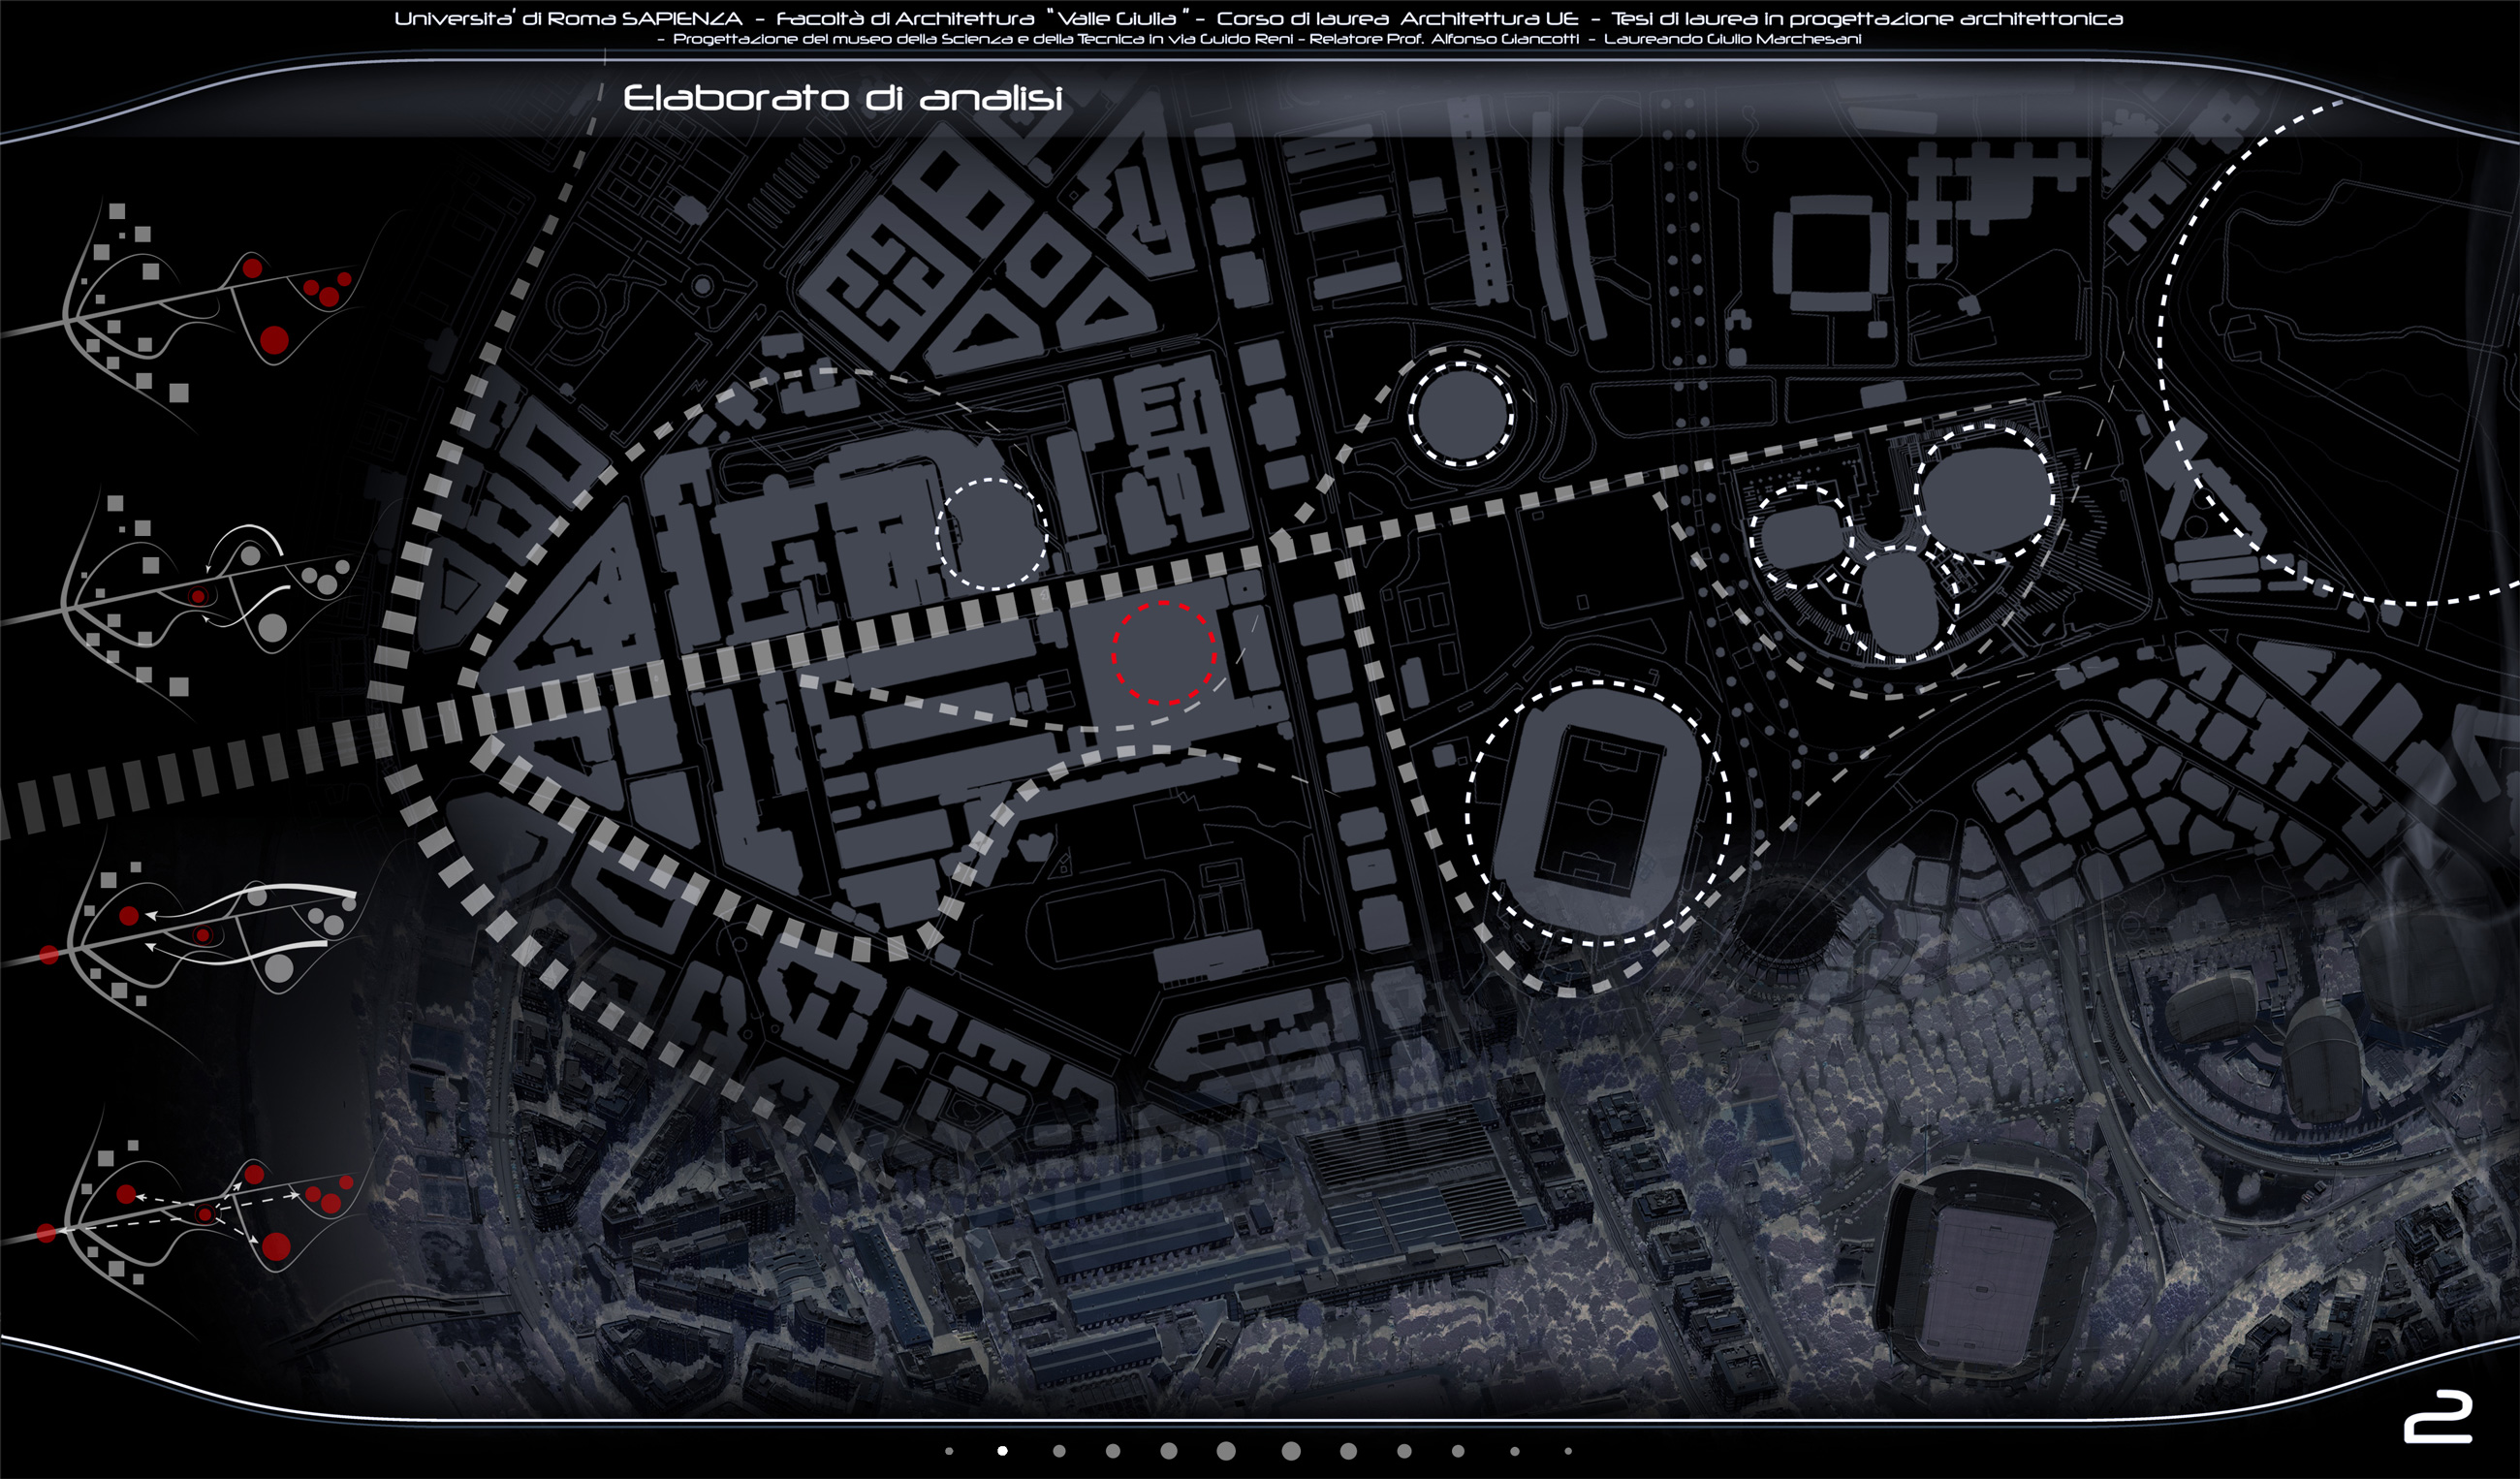Select the small round domed building's dashed circle

point(1461,412)
